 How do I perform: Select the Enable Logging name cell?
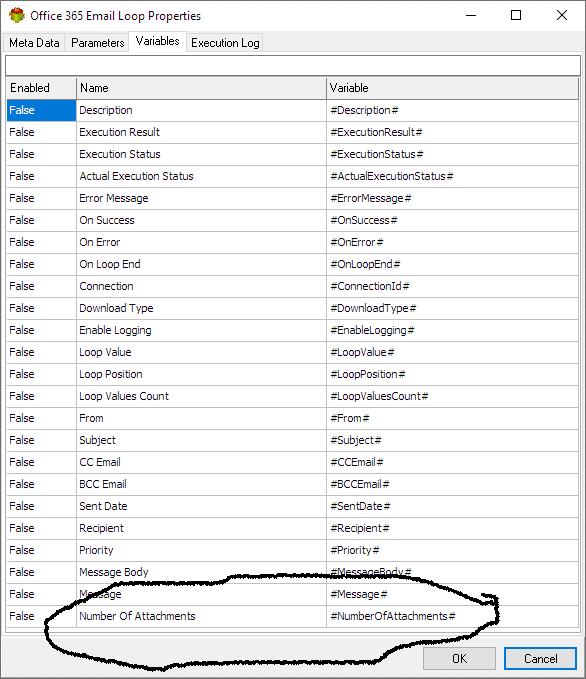click(x=201, y=330)
